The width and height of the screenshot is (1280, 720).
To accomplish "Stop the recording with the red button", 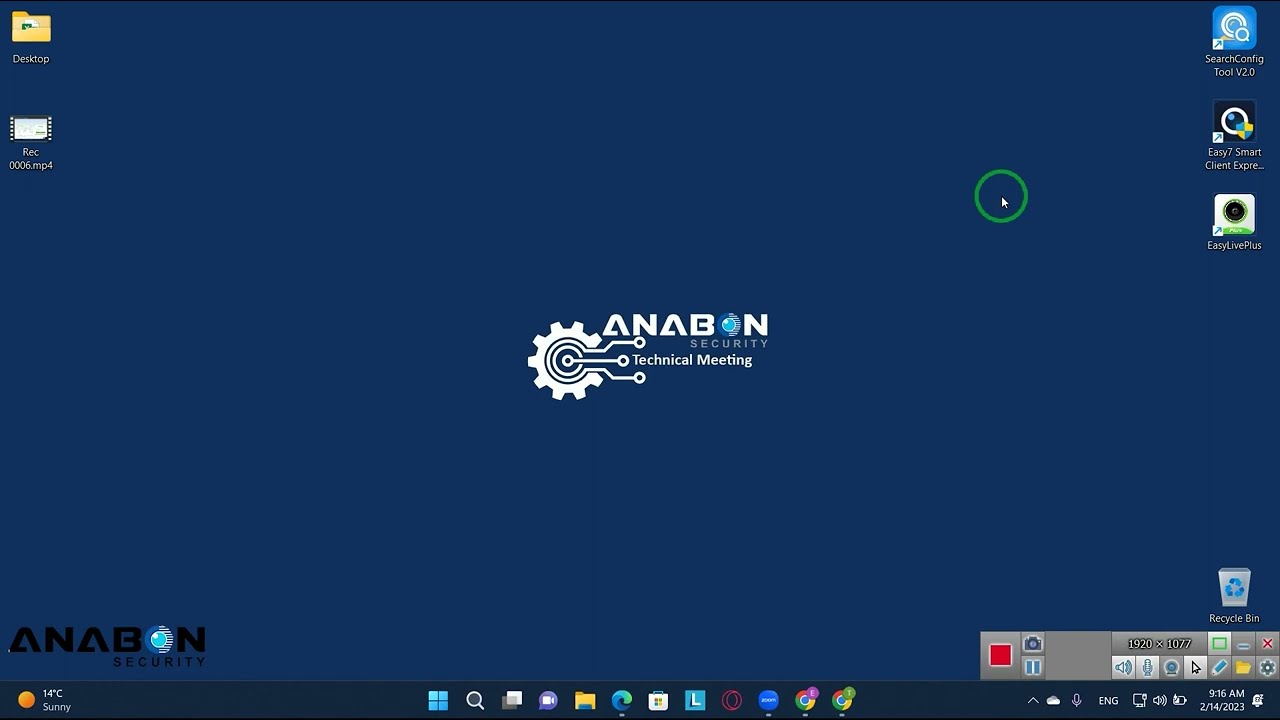I will coord(1000,655).
